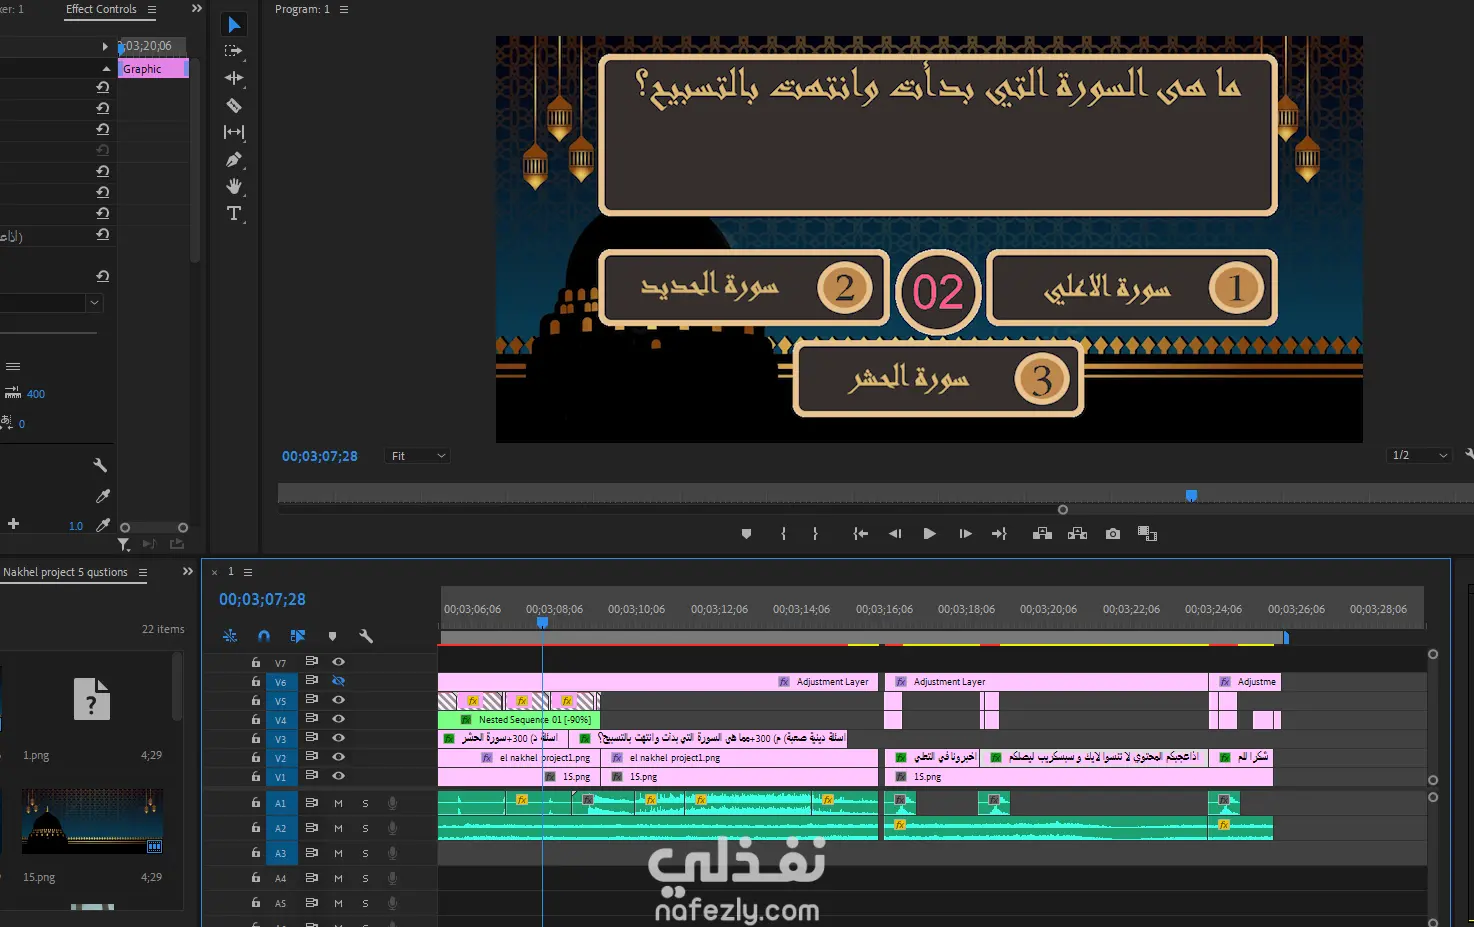Open the Fit zoom level dropdown
1474x927 pixels.
point(417,456)
